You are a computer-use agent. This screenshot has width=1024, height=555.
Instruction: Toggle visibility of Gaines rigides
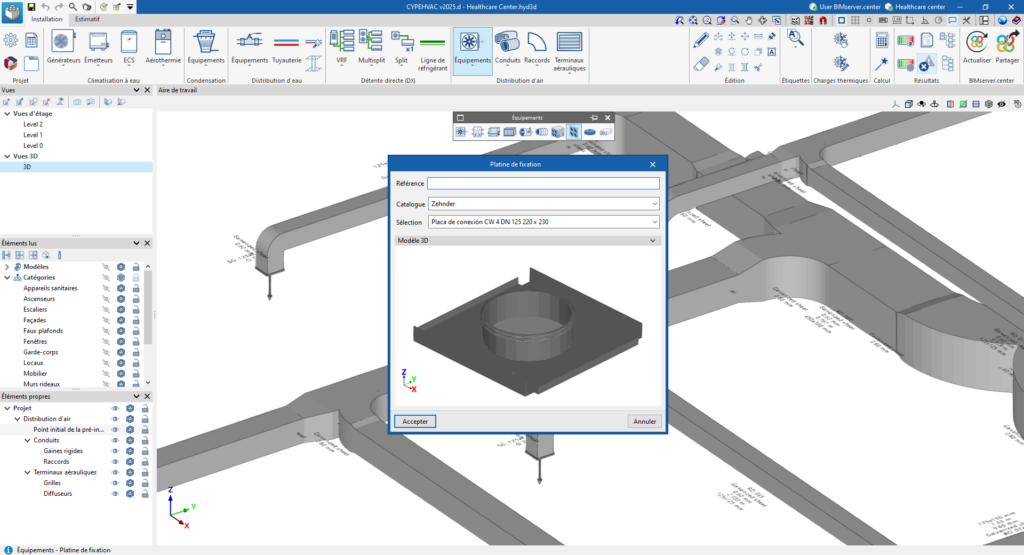[115, 451]
